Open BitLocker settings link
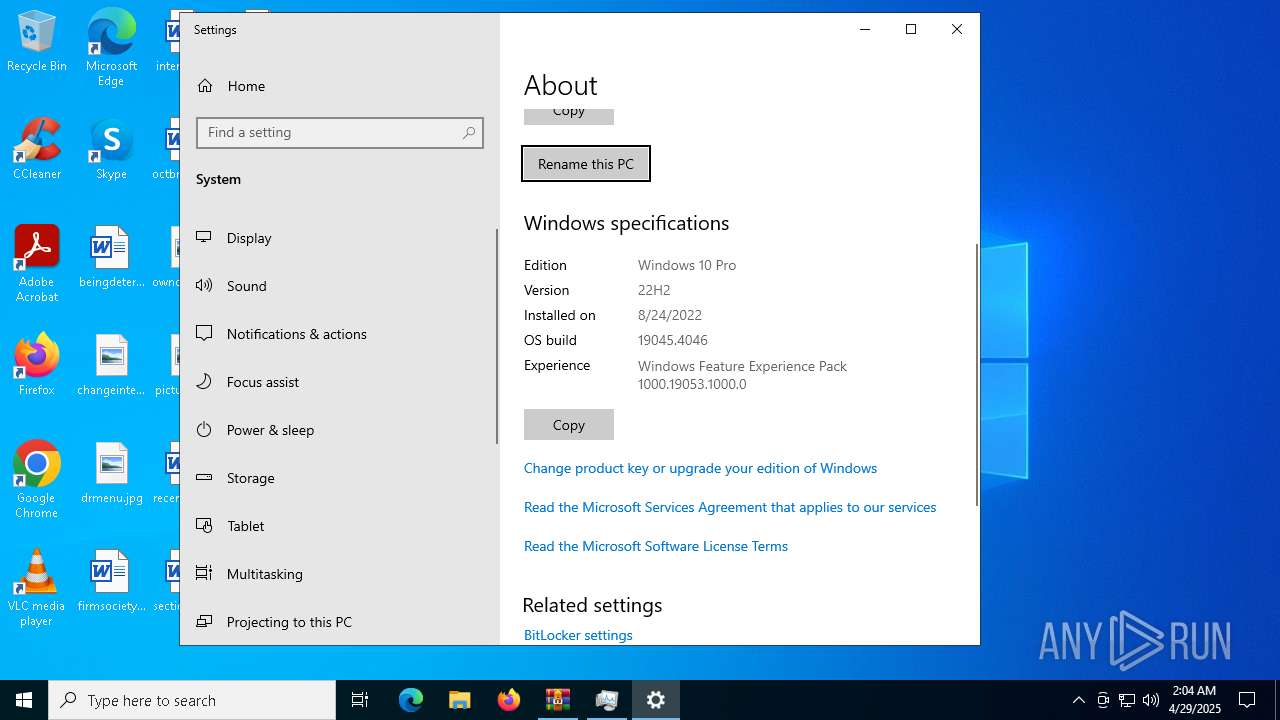The width and height of the screenshot is (1280, 720). coord(578,635)
